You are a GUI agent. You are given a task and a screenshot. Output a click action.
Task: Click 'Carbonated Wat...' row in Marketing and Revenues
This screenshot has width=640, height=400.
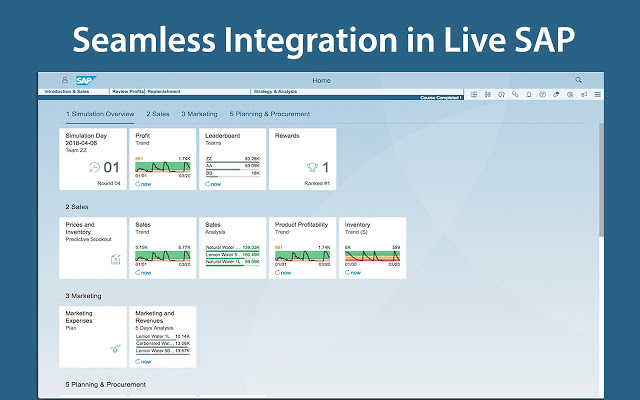coord(163,344)
